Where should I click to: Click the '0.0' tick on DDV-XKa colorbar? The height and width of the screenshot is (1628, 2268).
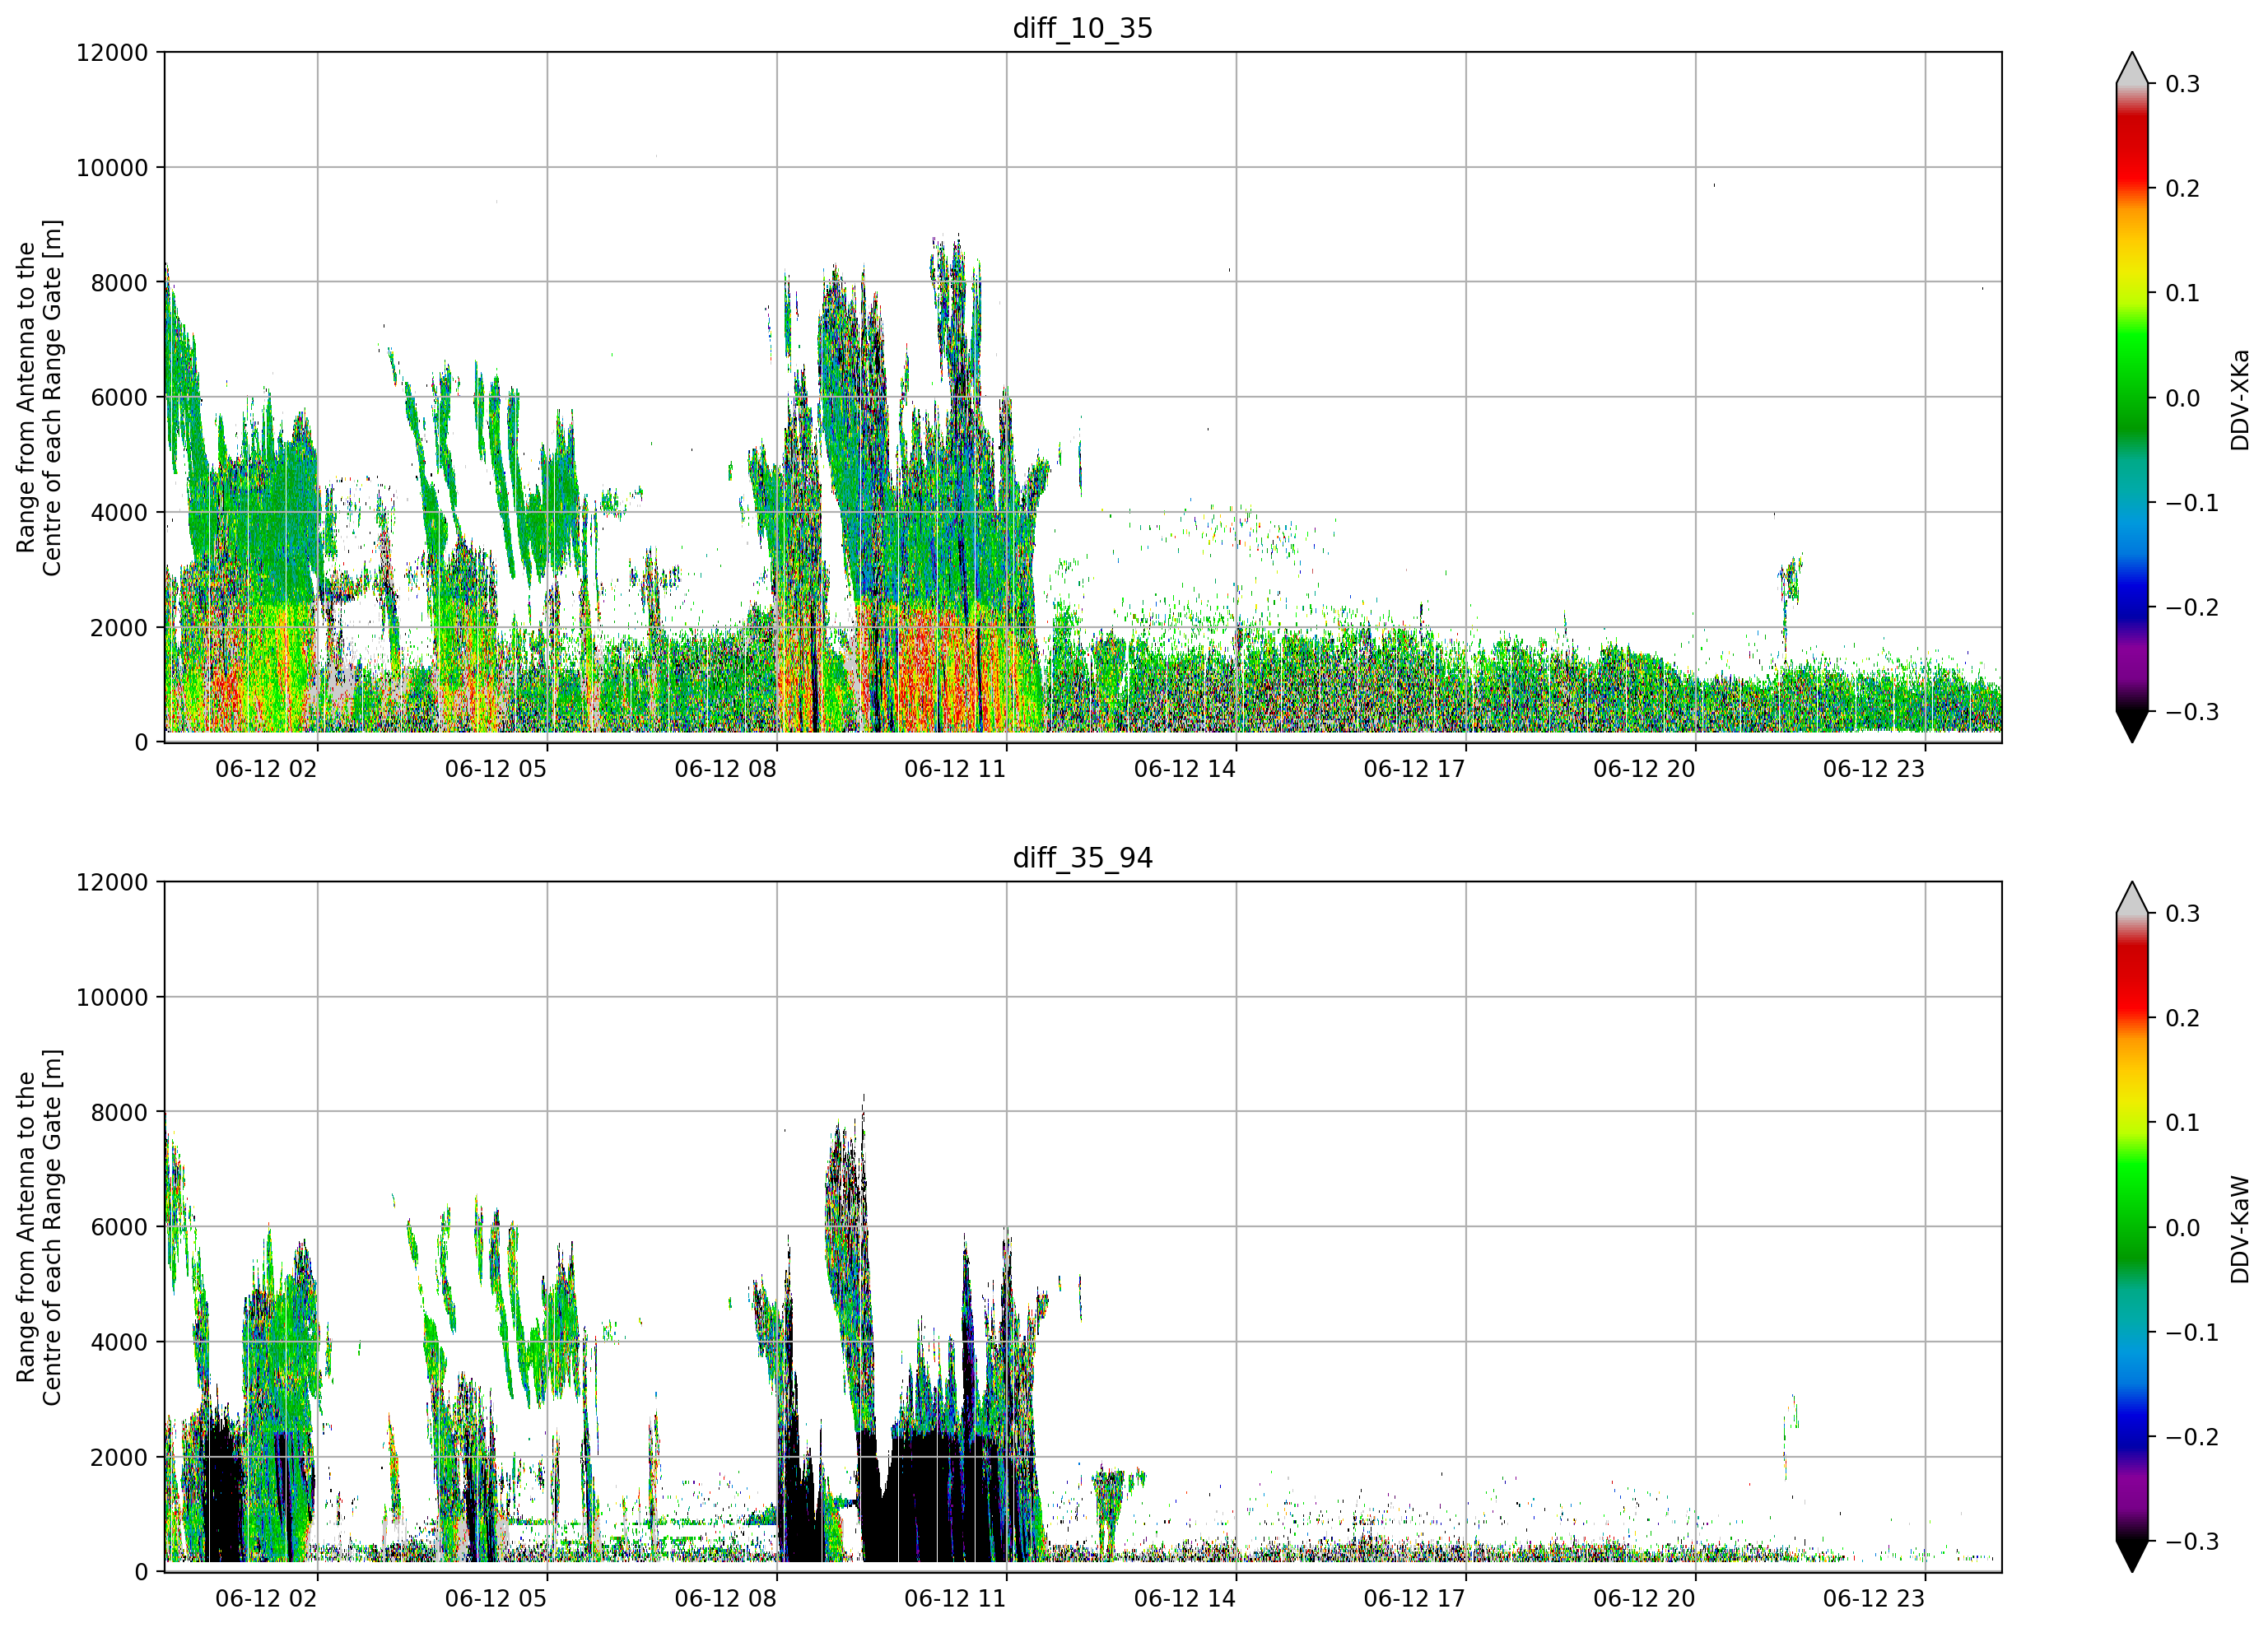[2183, 398]
